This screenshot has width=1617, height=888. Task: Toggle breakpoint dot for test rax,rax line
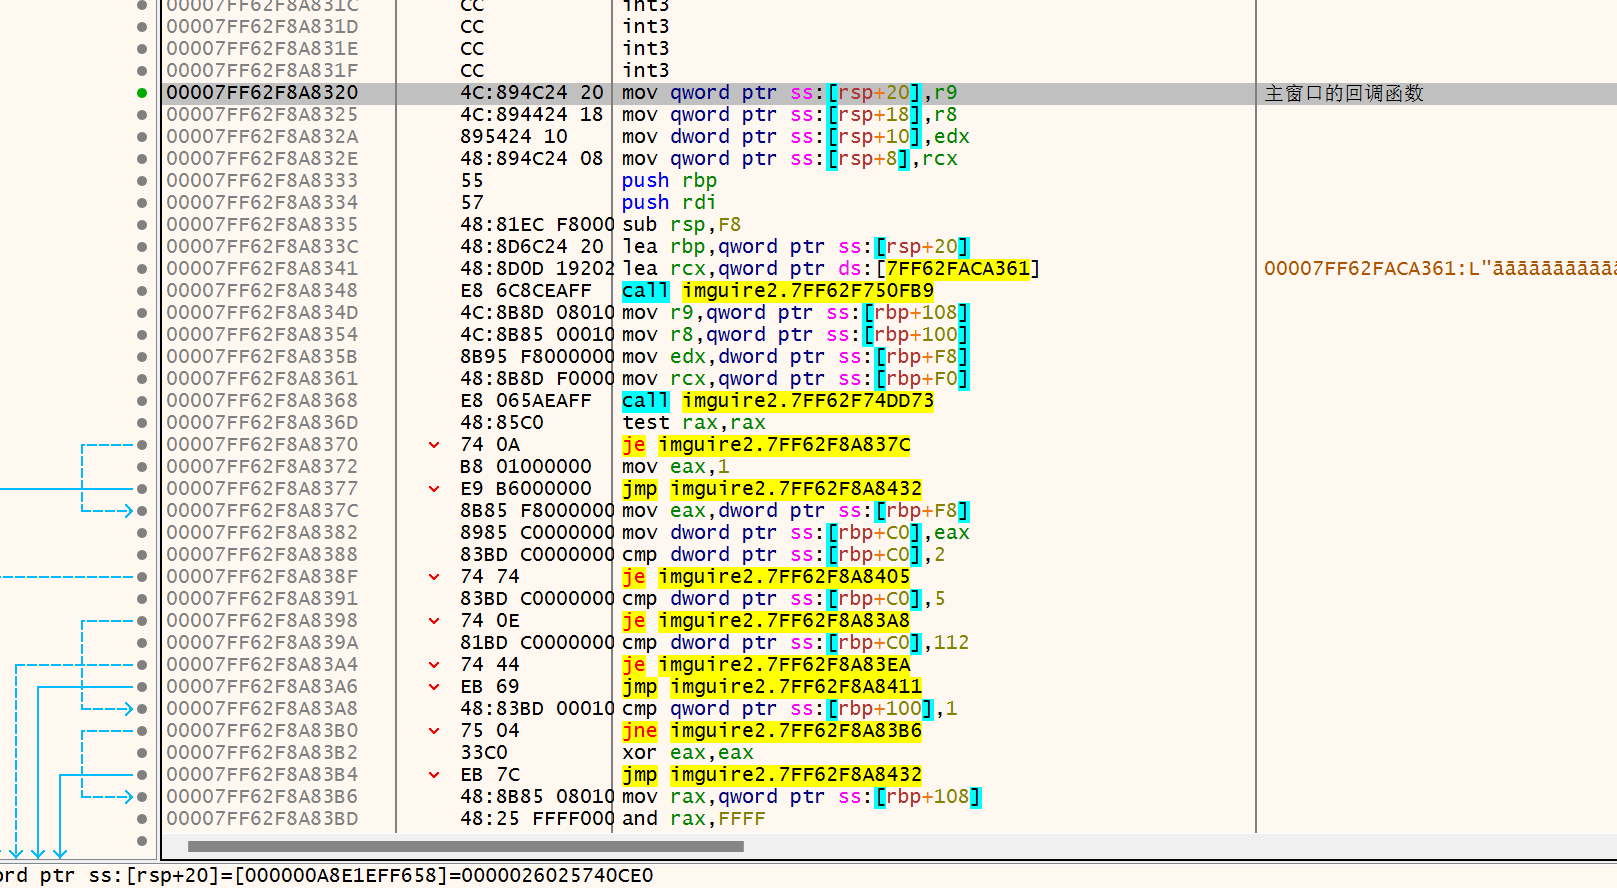pyautogui.click(x=142, y=423)
